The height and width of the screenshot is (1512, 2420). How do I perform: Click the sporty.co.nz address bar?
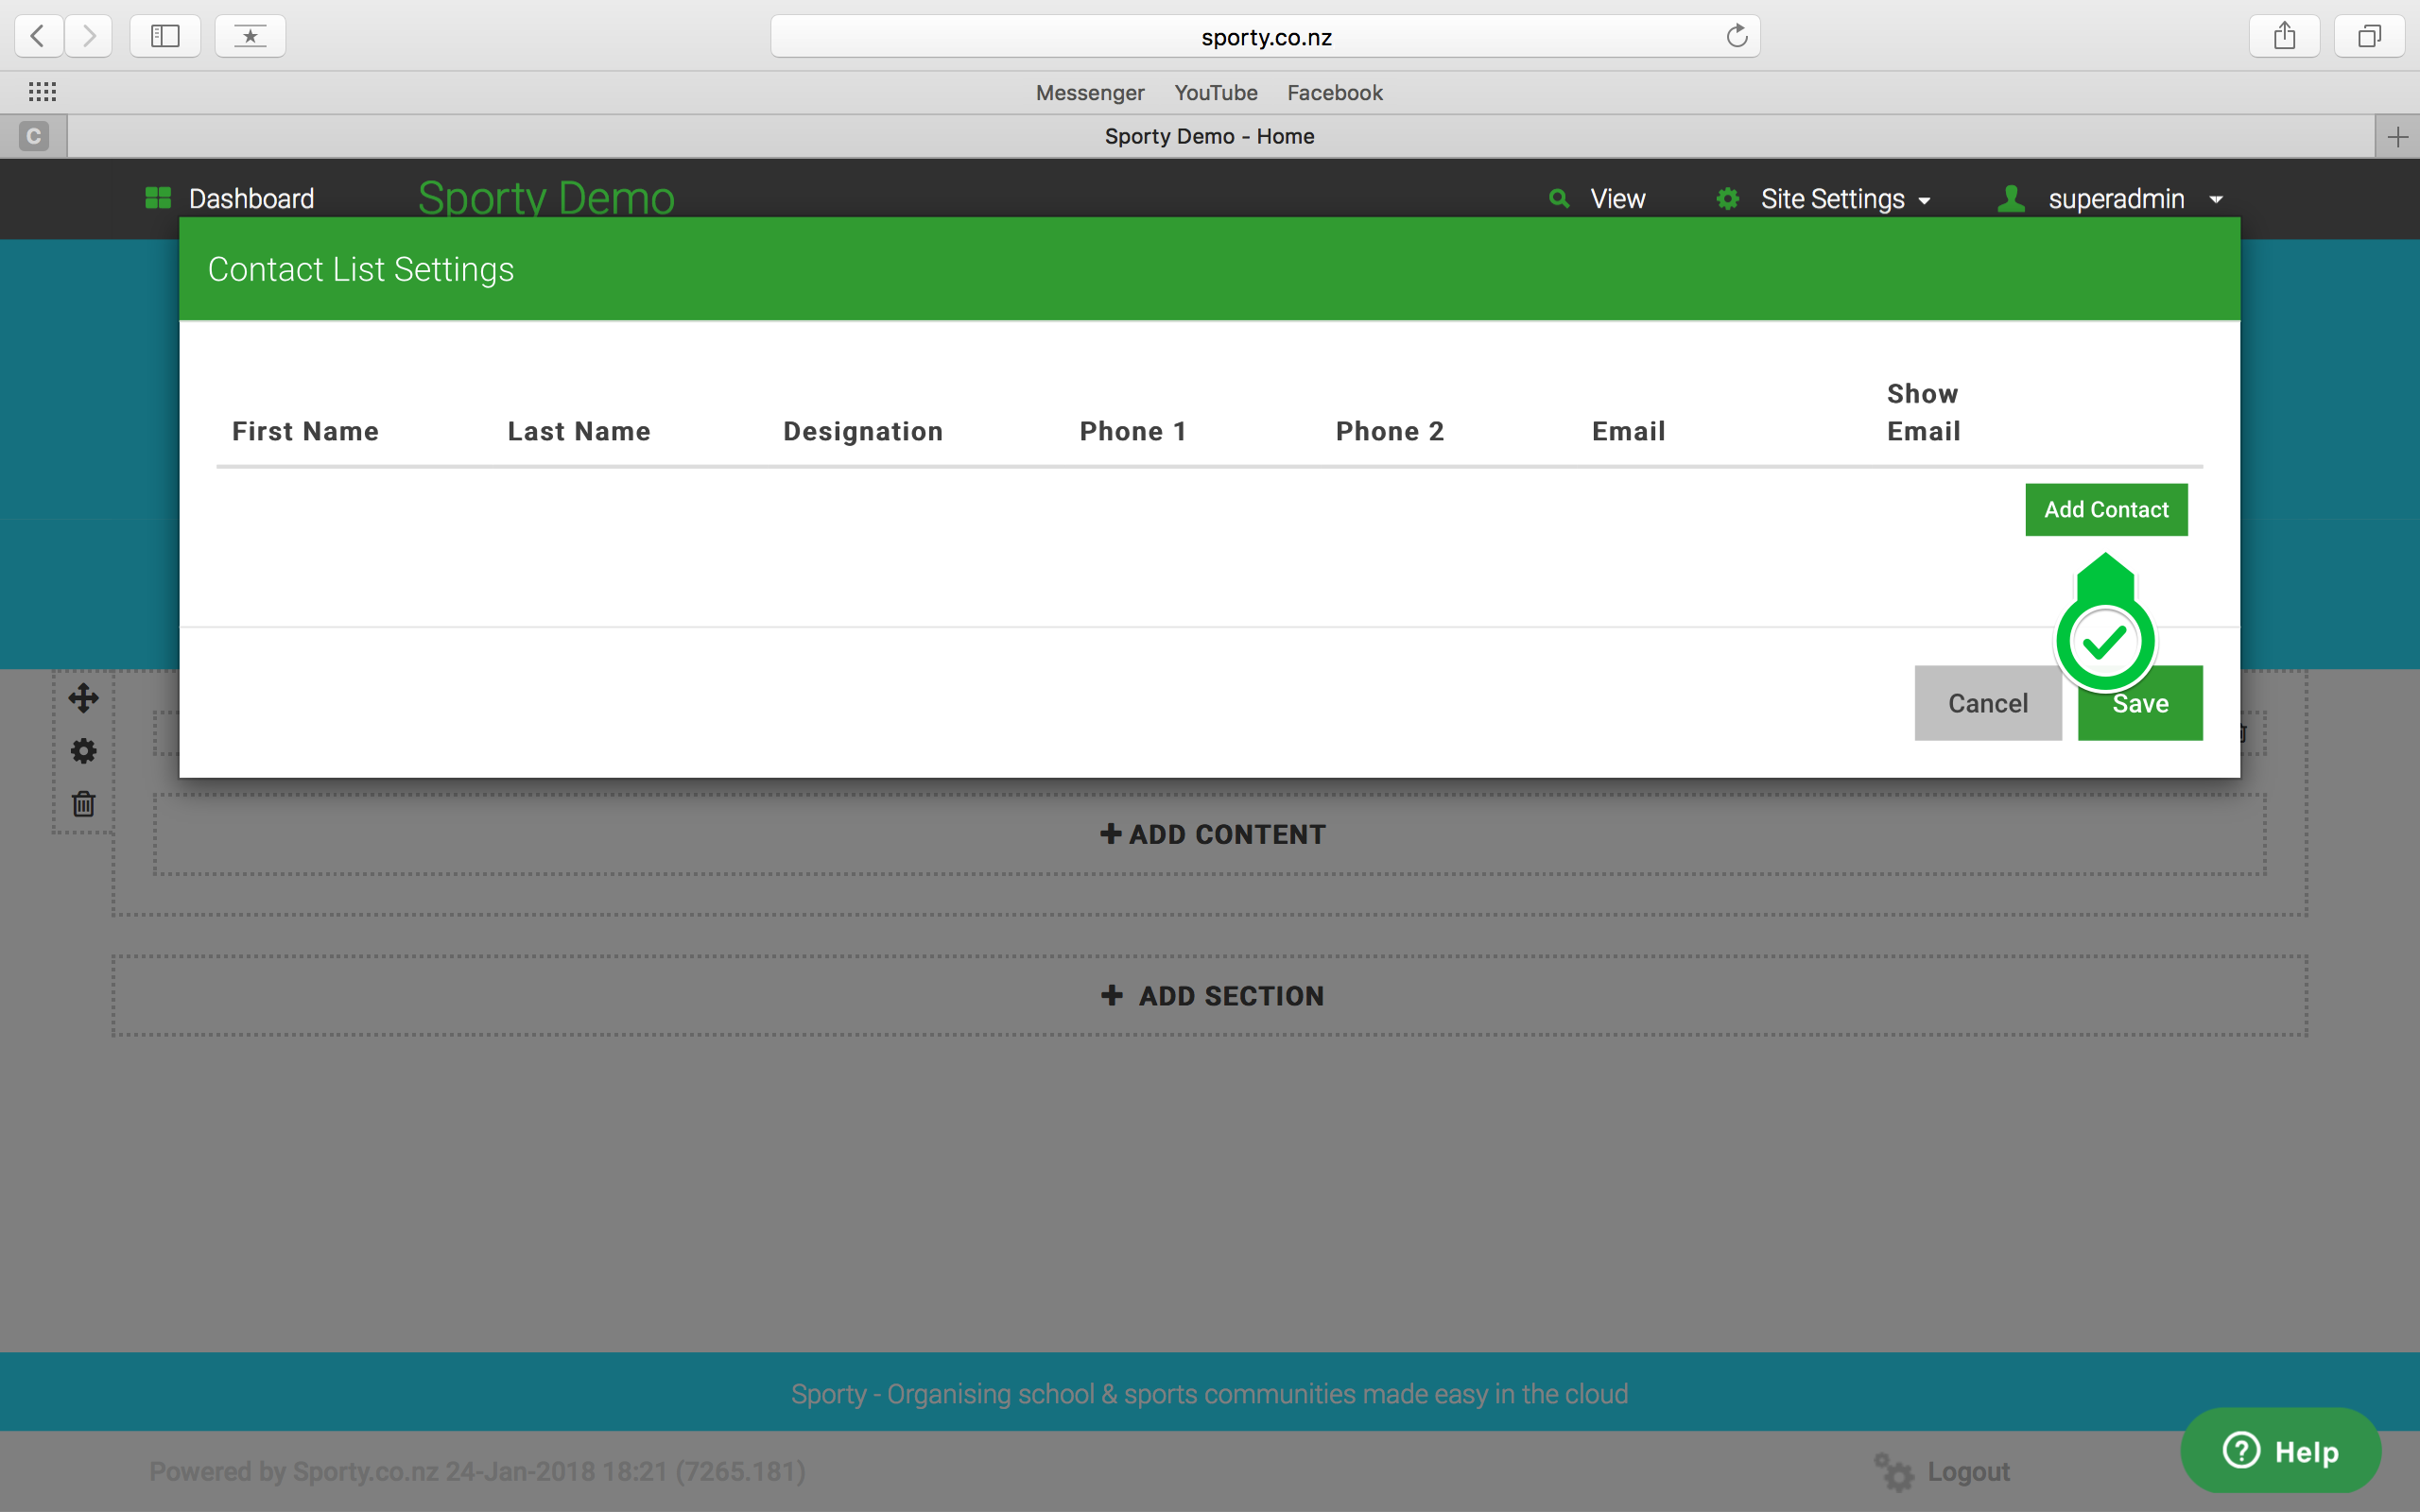tap(1265, 36)
